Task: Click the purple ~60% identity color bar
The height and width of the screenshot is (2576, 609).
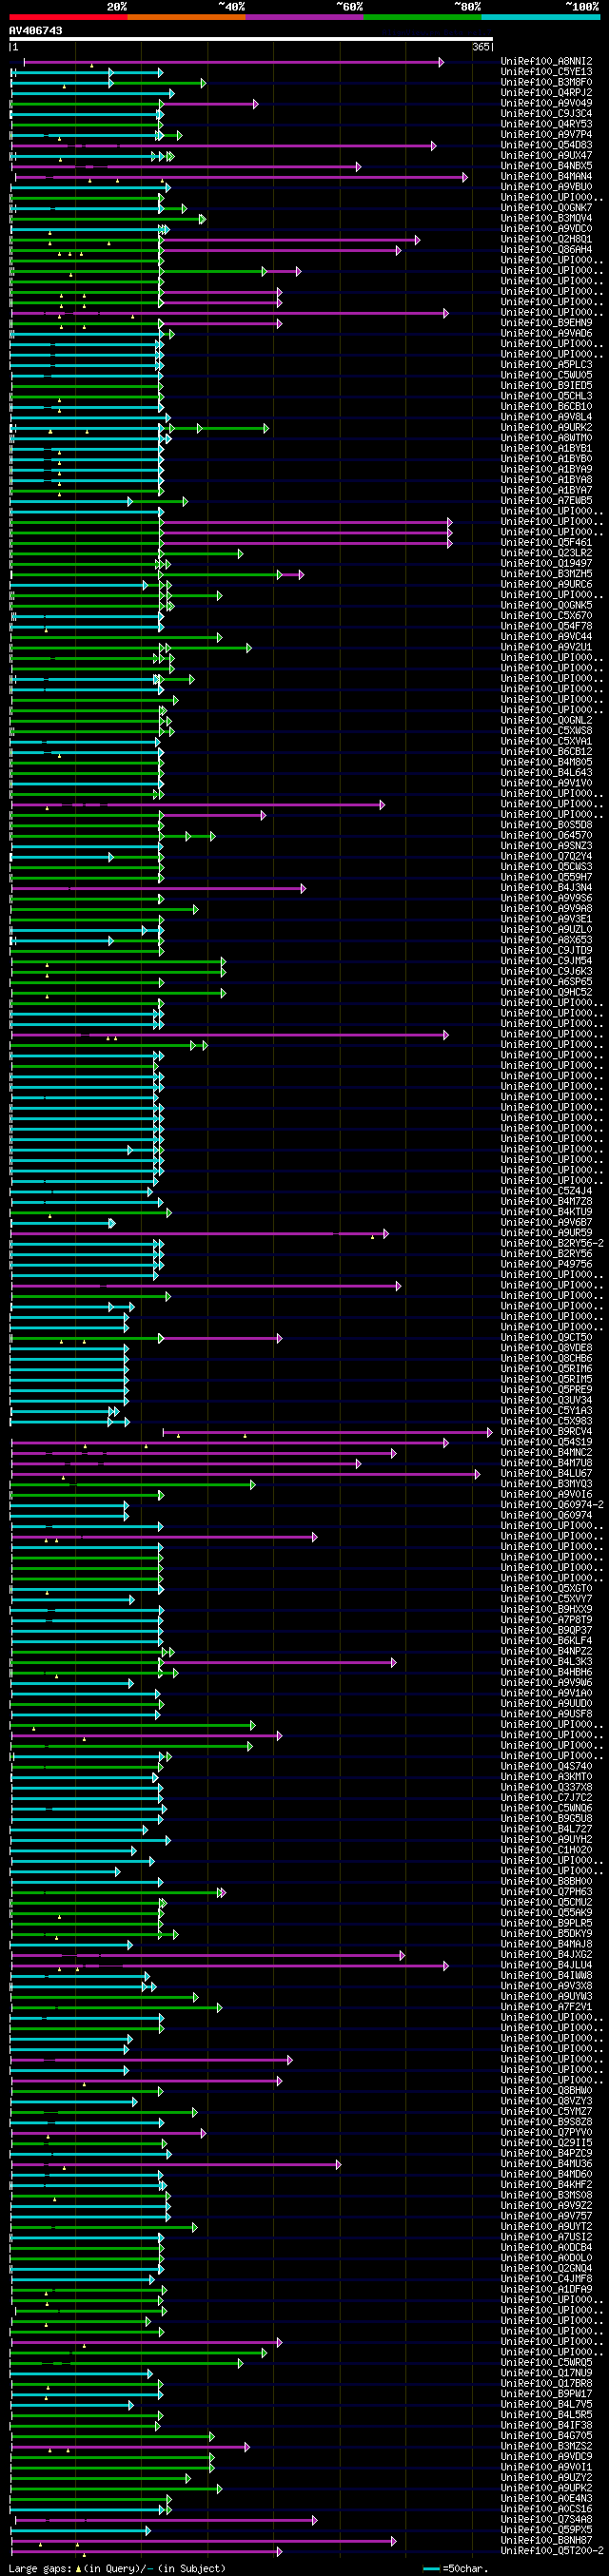Action: (304, 17)
